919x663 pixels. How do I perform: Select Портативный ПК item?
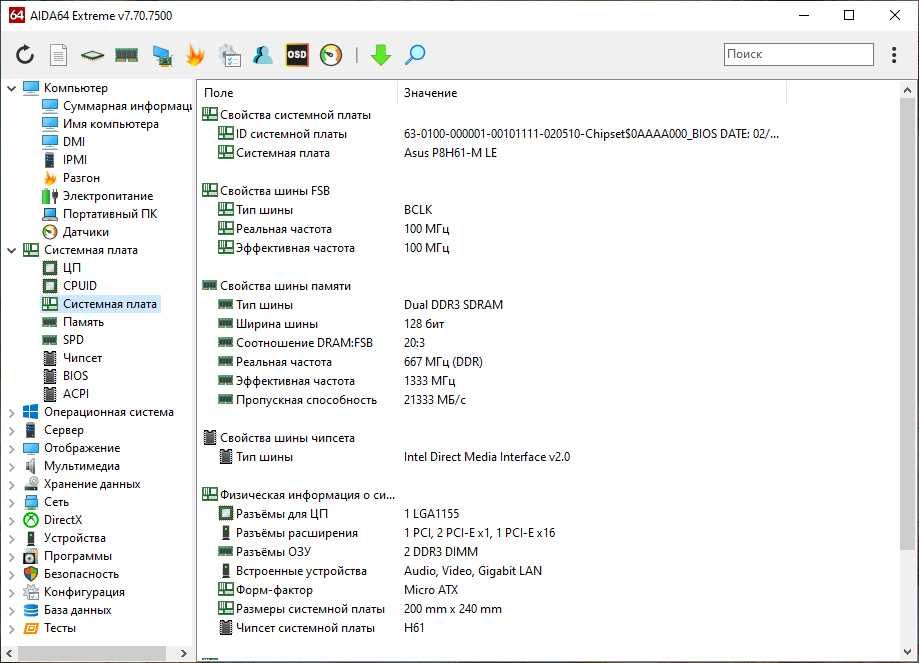tap(100, 214)
